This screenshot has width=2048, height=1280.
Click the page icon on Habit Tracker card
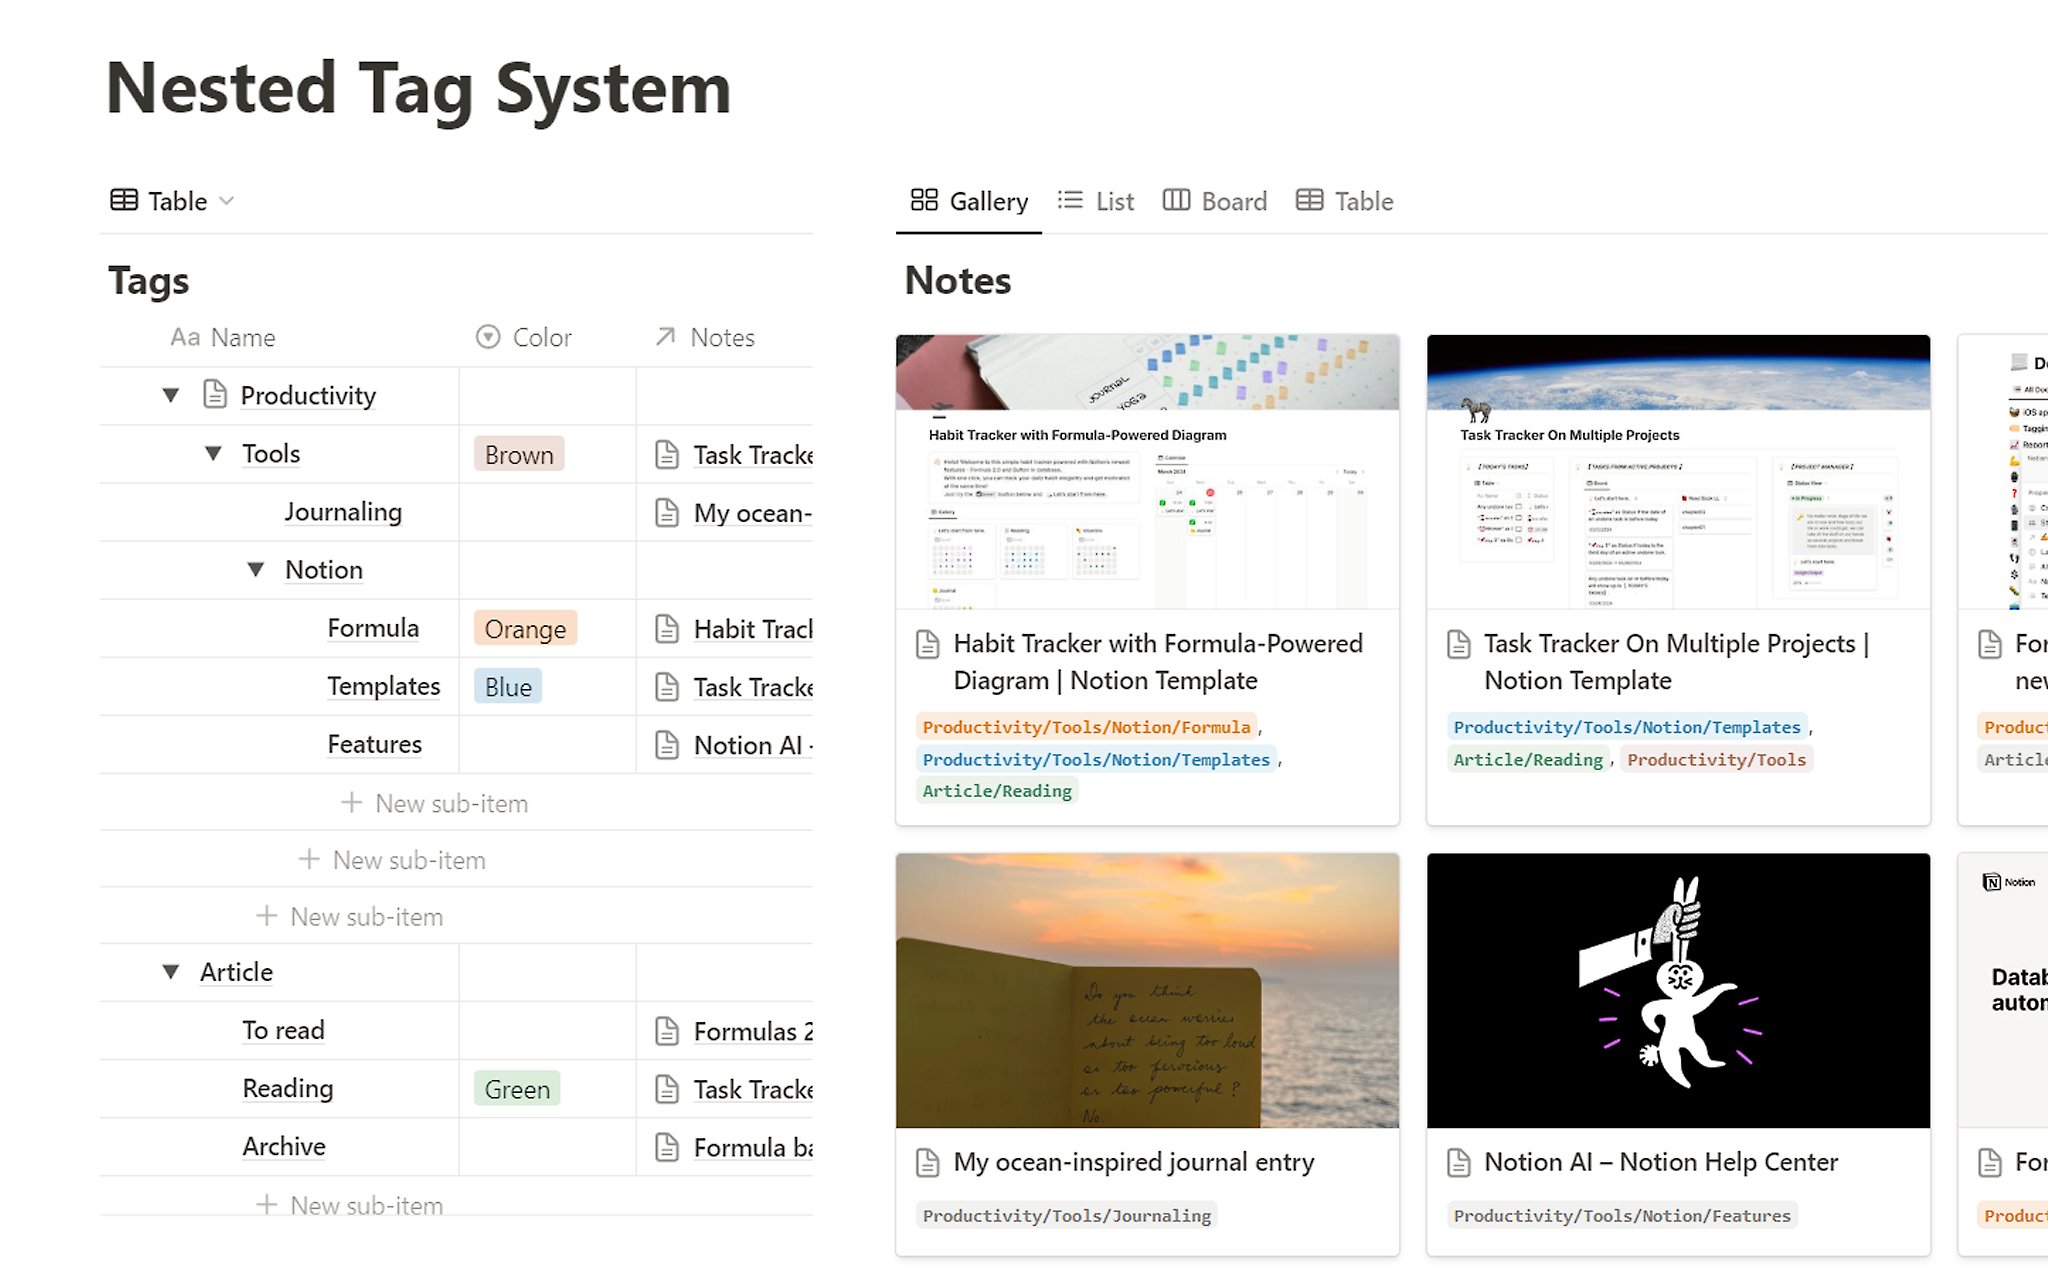pos(927,643)
